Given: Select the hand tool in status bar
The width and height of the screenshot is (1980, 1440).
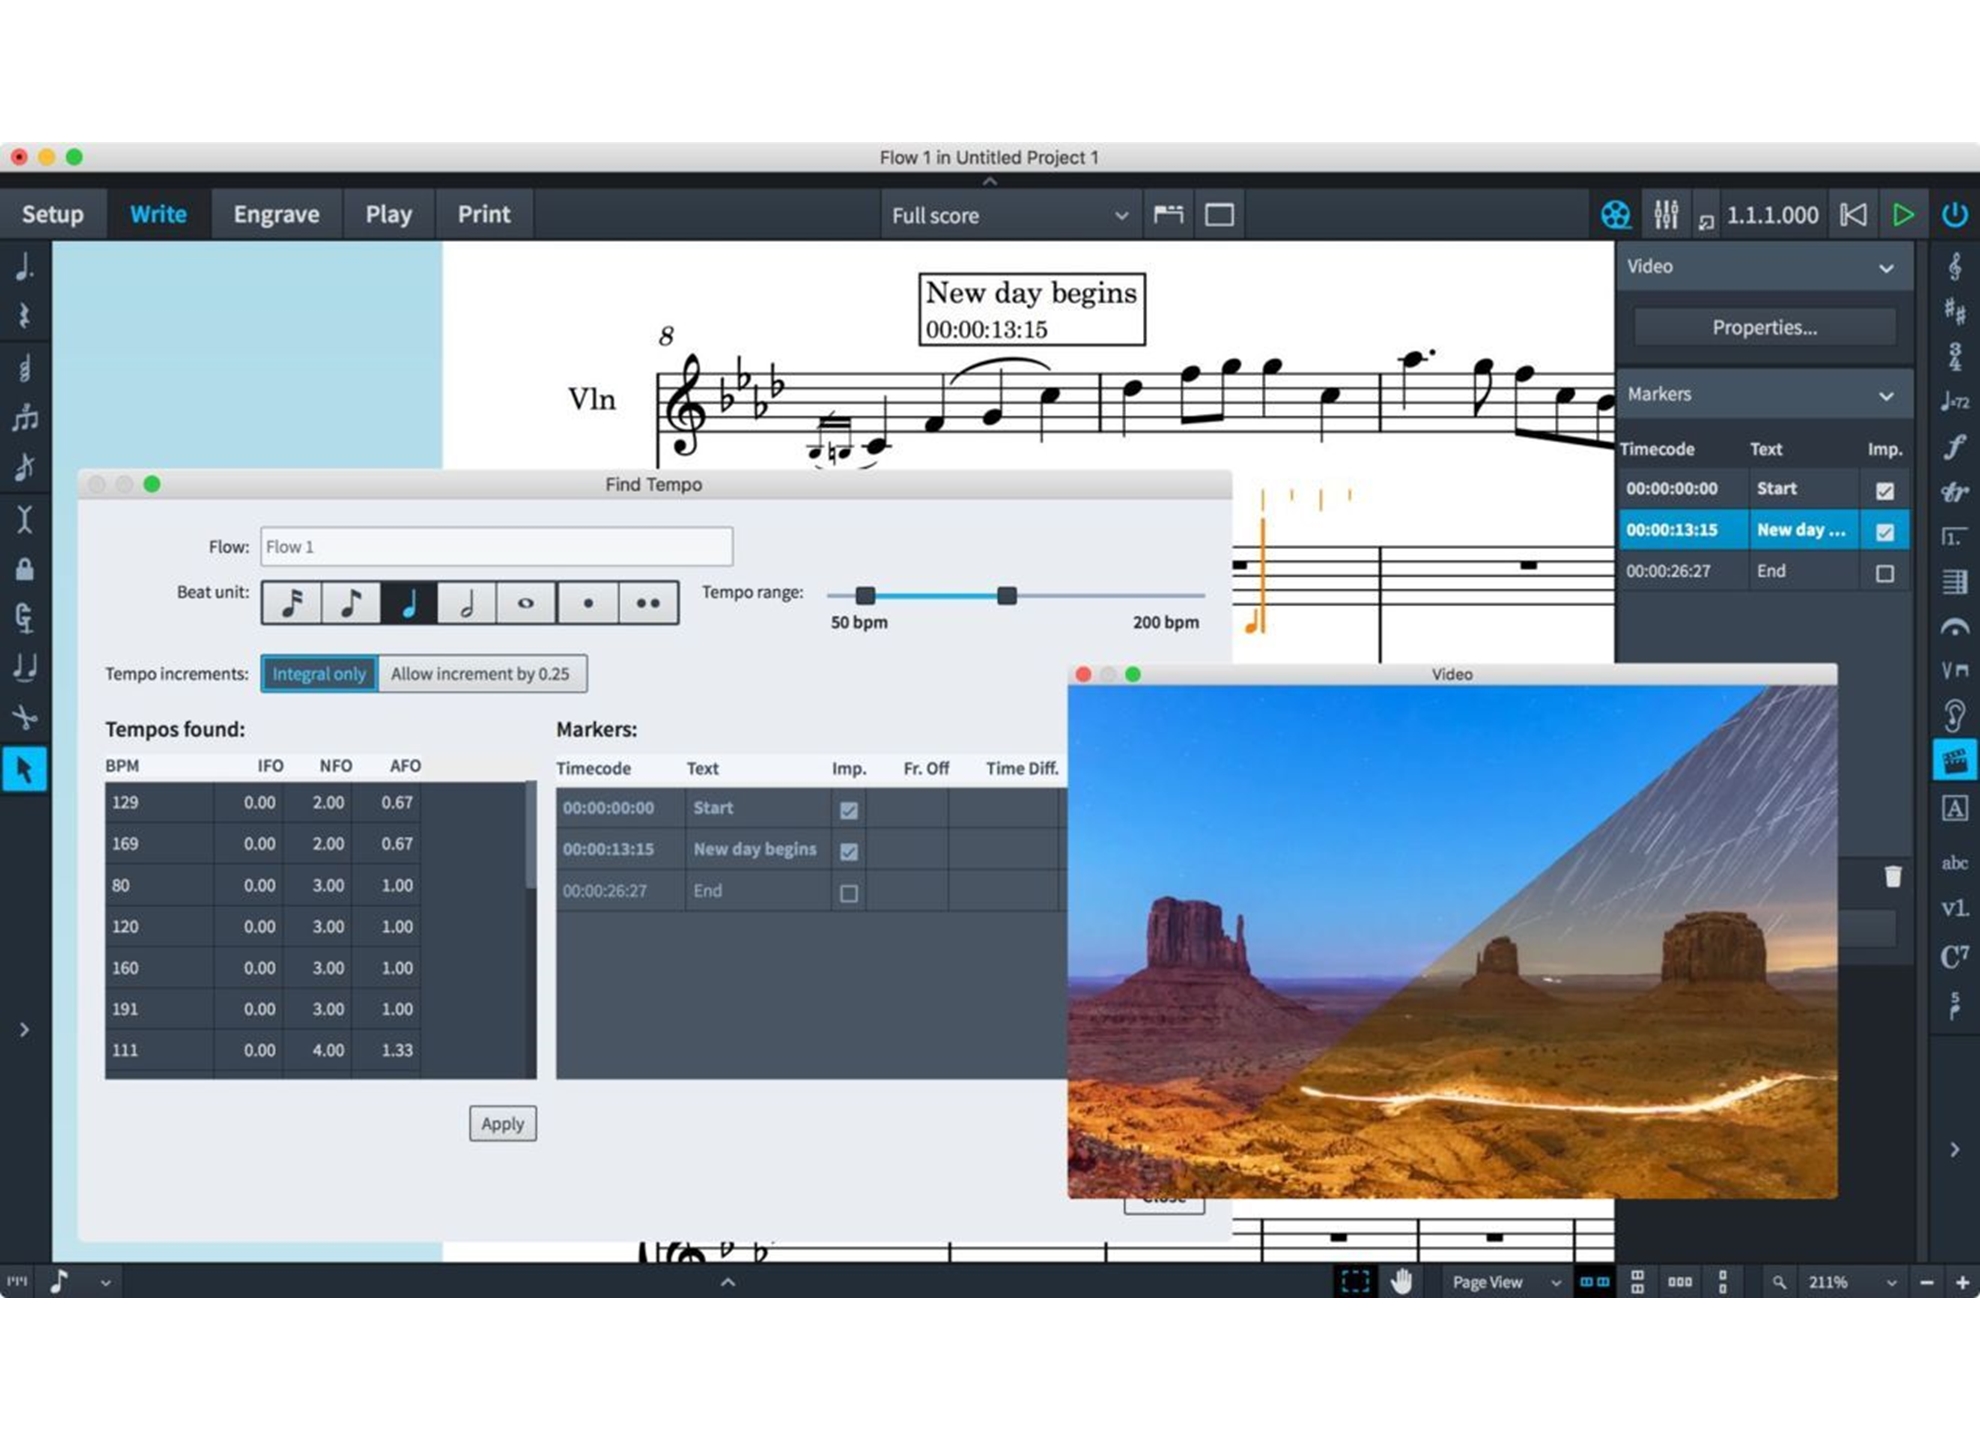Looking at the screenshot, I should [x=1401, y=1281].
